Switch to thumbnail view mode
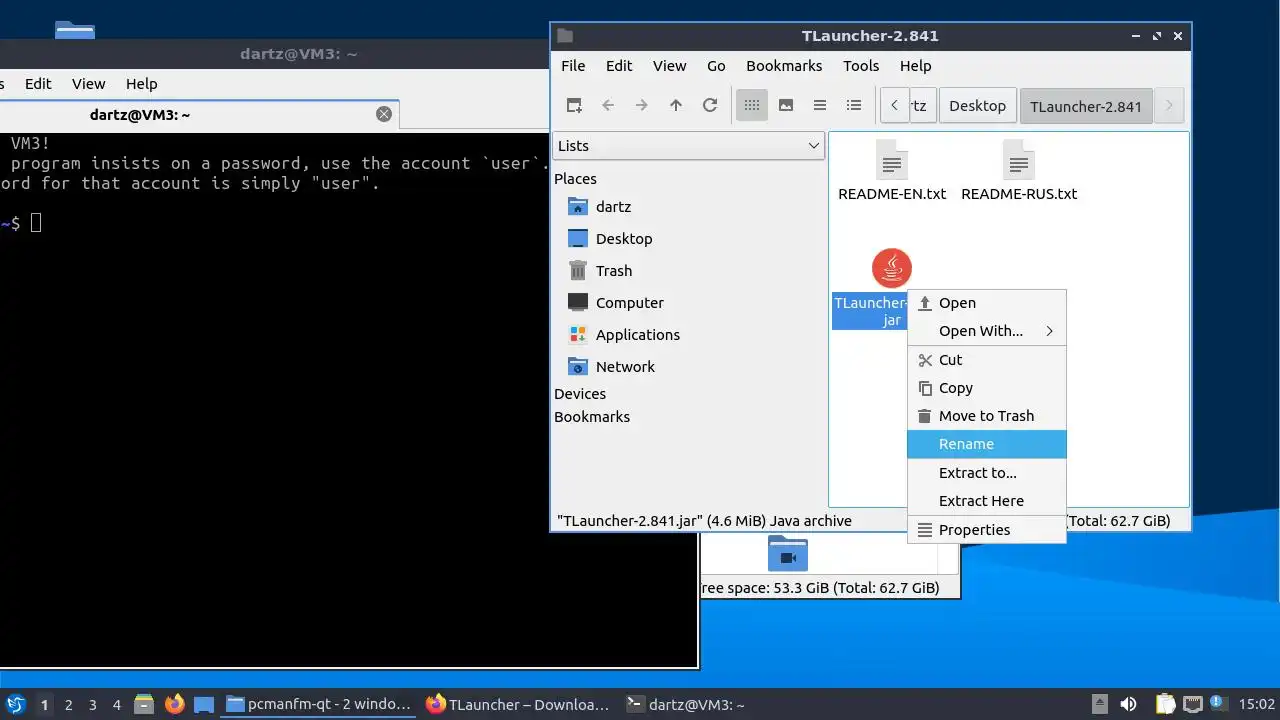 click(786, 105)
